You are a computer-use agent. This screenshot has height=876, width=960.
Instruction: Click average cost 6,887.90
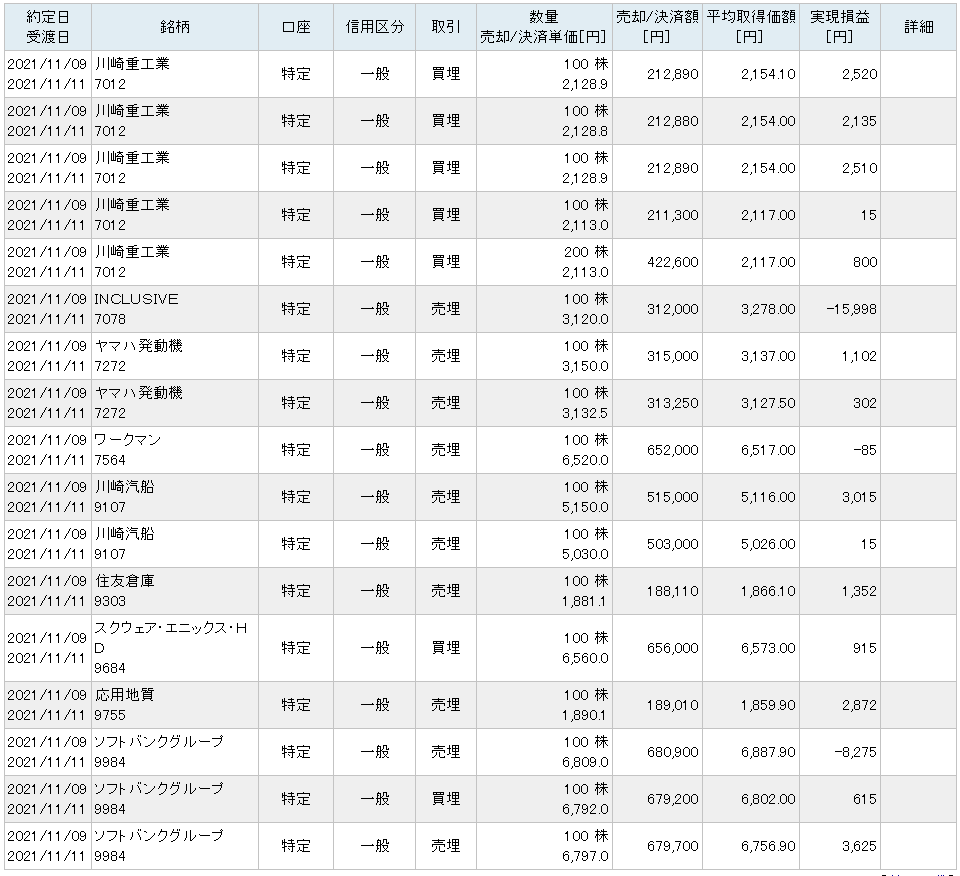pyautogui.click(x=768, y=752)
